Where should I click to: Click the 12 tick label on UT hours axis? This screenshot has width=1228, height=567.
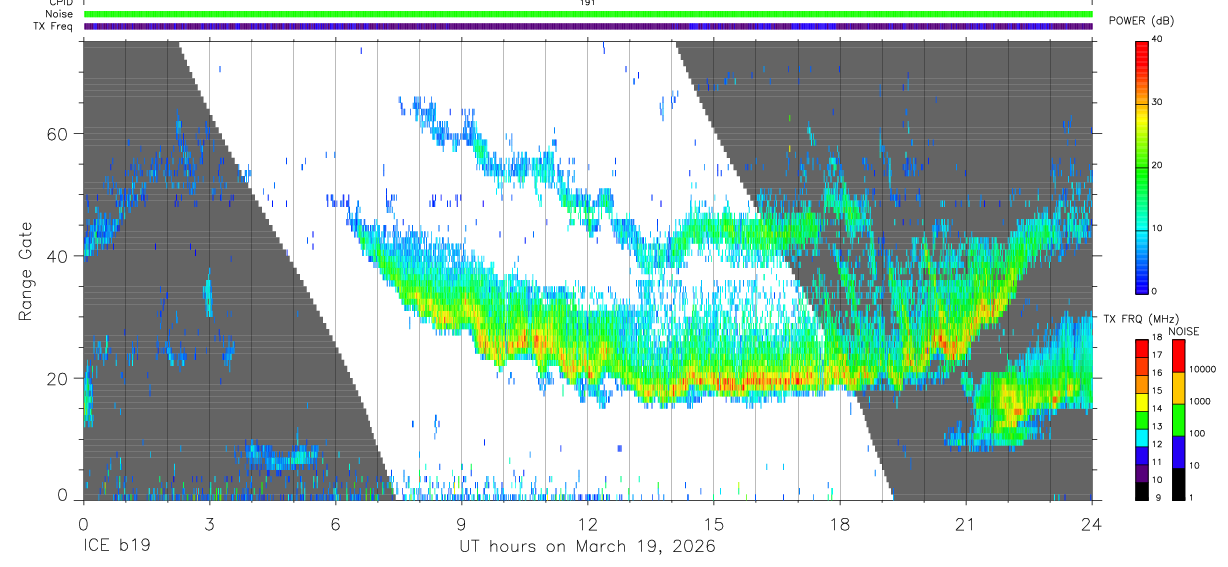pyautogui.click(x=588, y=524)
